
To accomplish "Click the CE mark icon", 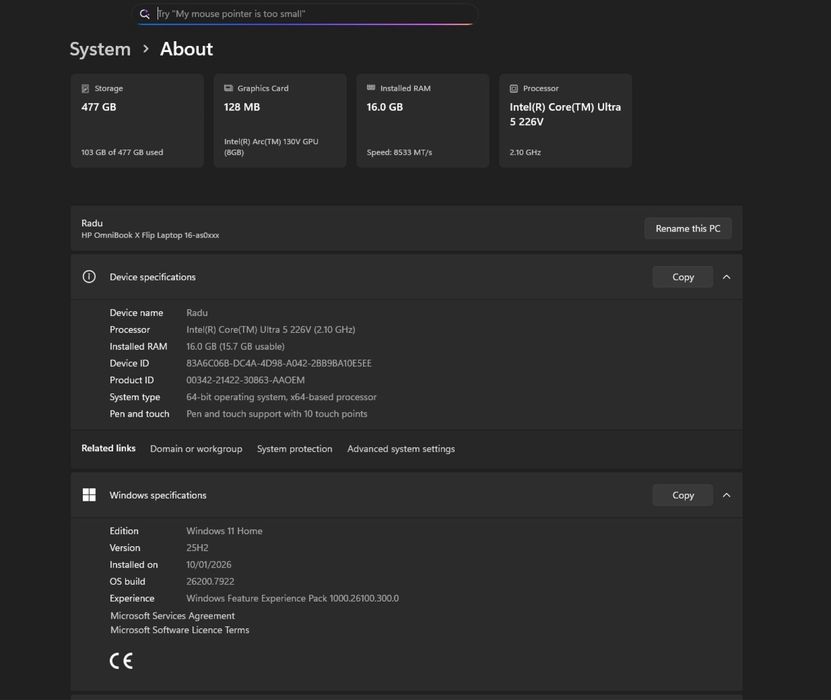I will pos(121,660).
